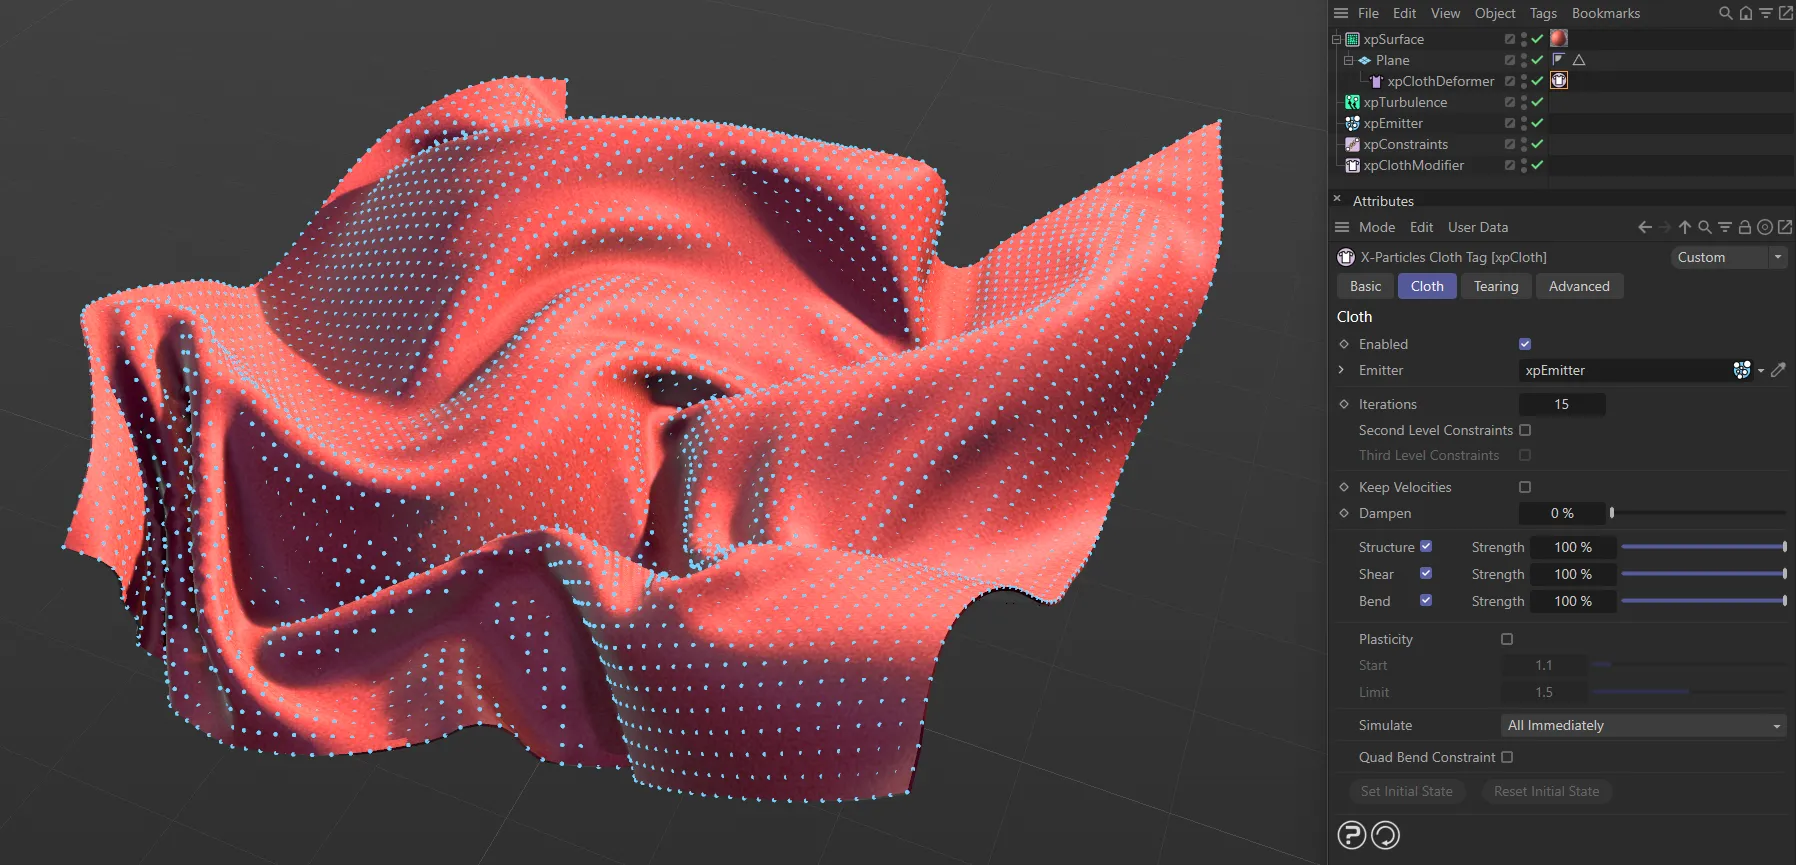Toggle Keep Velocities checkbox
The width and height of the screenshot is (1796, 865).
point(1525,487)
